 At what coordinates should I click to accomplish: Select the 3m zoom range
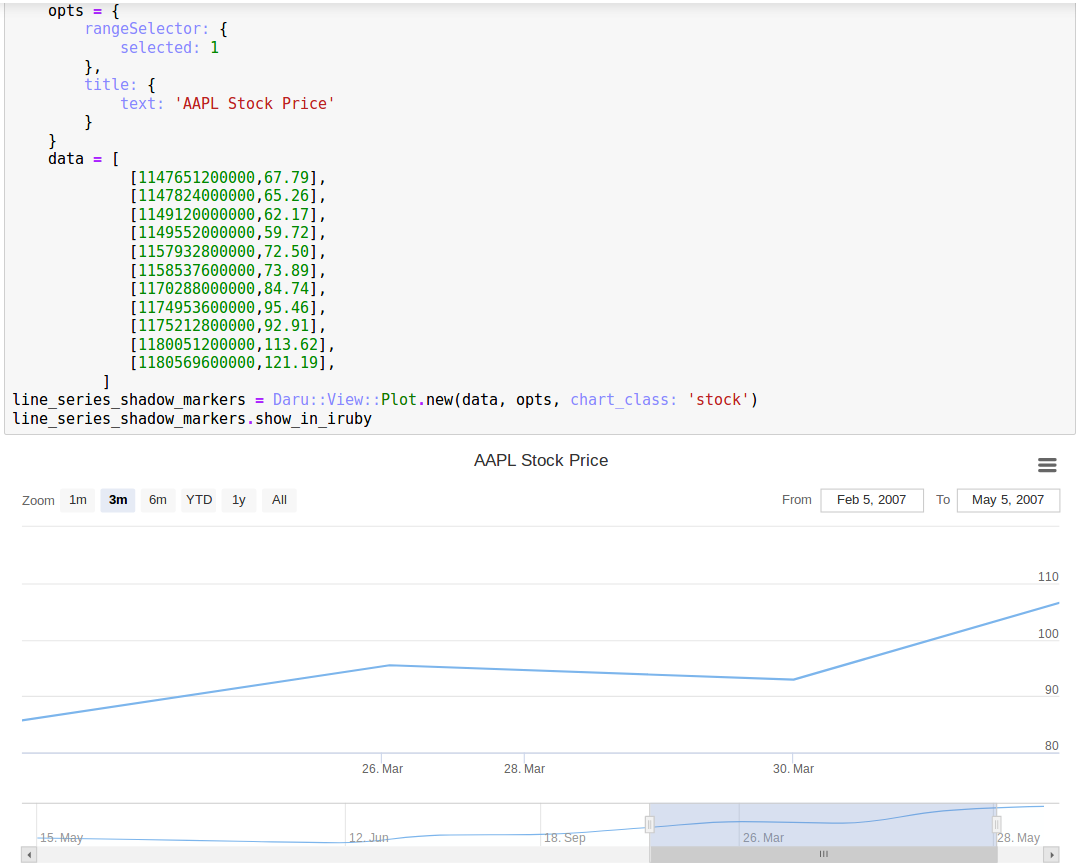pyautogui.click(x=118, y=500)
